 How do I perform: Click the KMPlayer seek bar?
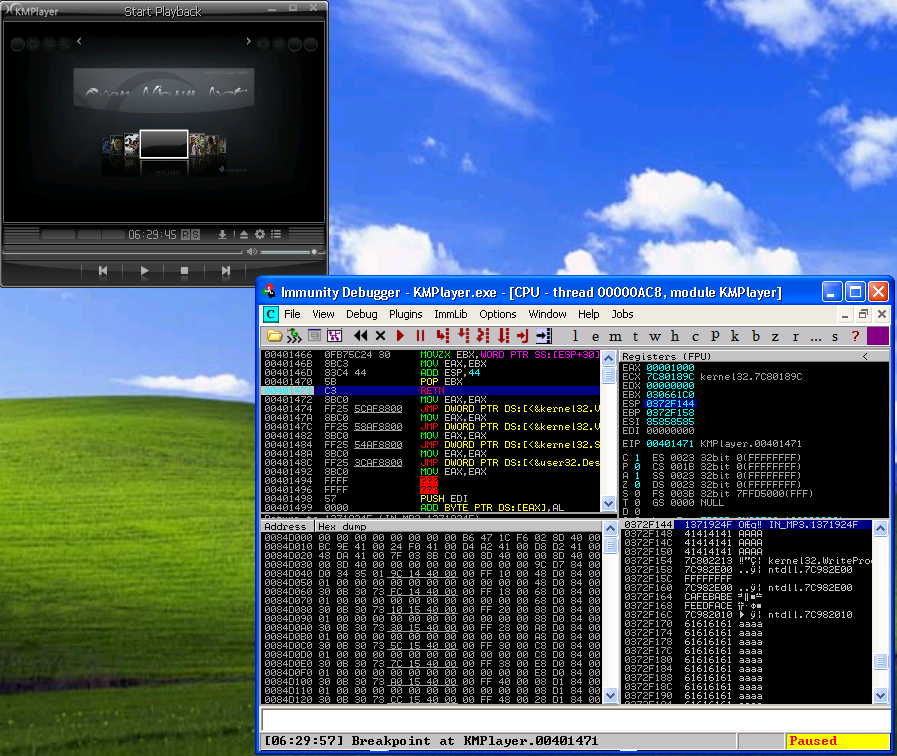coord(122,252)
